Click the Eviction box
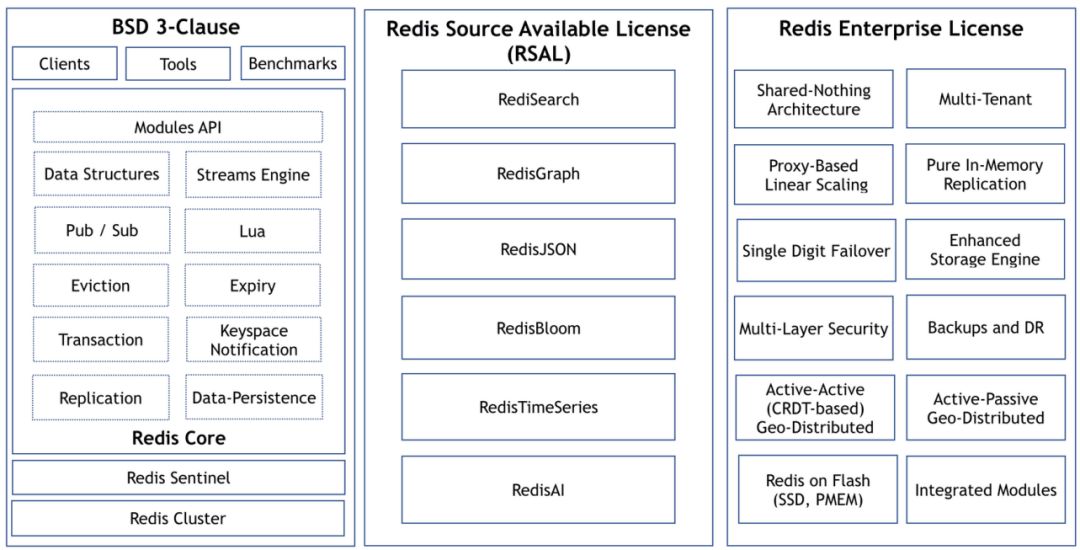The width and height of the screenshot is (1080, 550). (101, 285)
